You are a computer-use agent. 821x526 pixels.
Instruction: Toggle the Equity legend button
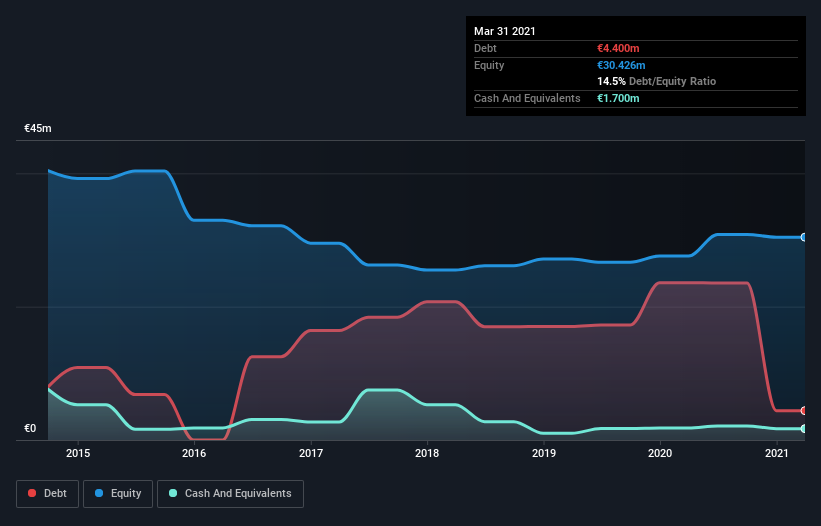(x=118, y=494)
